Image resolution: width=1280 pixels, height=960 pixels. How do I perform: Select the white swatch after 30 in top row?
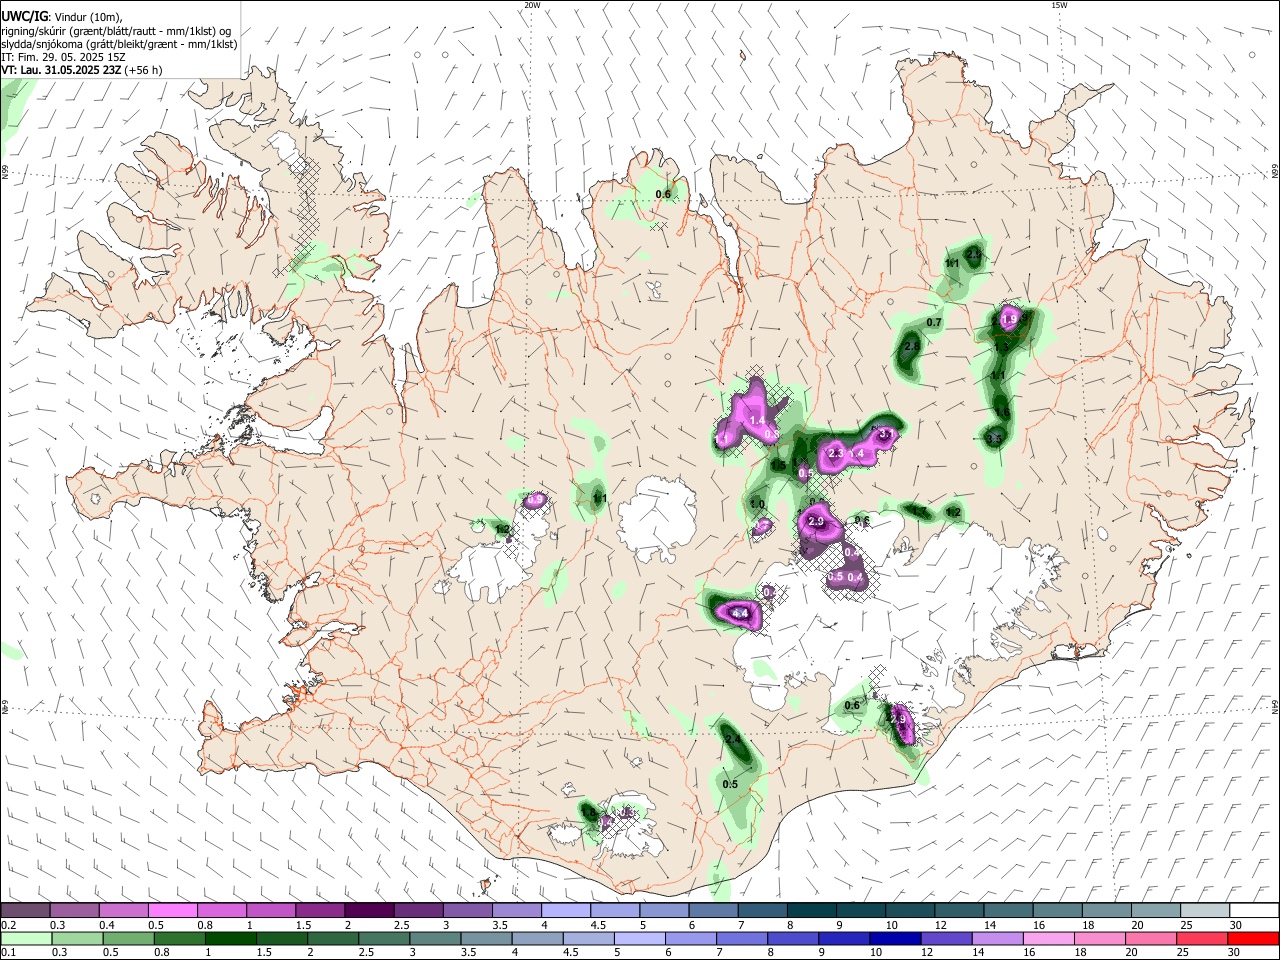[1253, 911]
